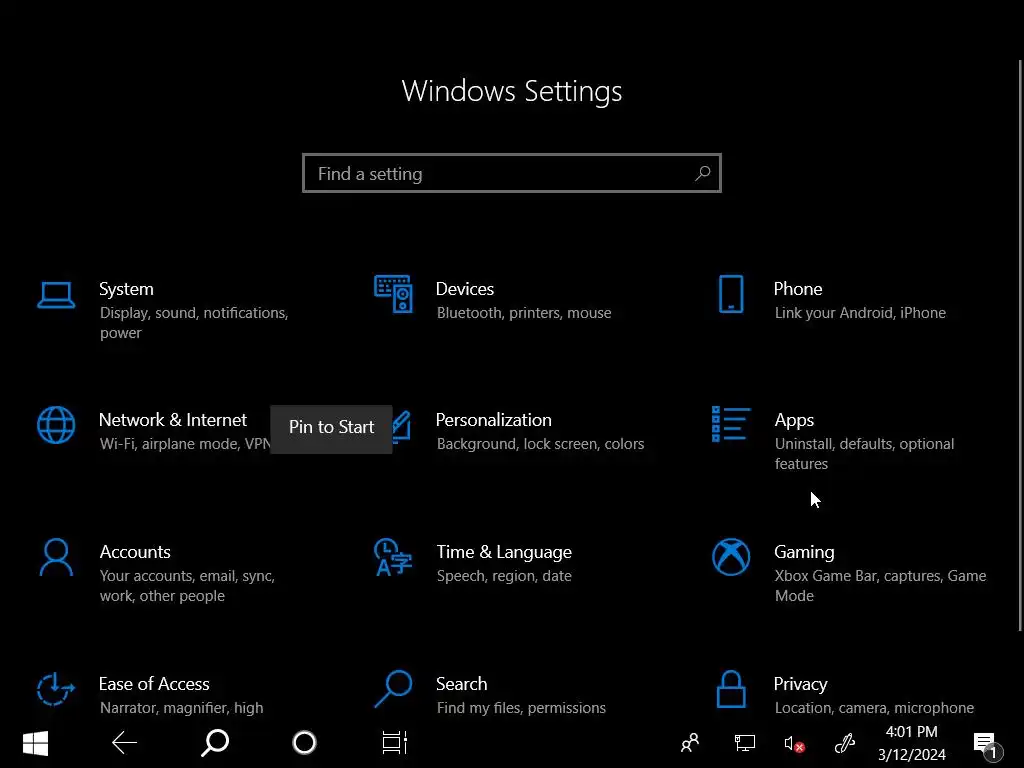Click the Search magnifier category icon
The image size is (1024, 768).
tap(393, 689)
